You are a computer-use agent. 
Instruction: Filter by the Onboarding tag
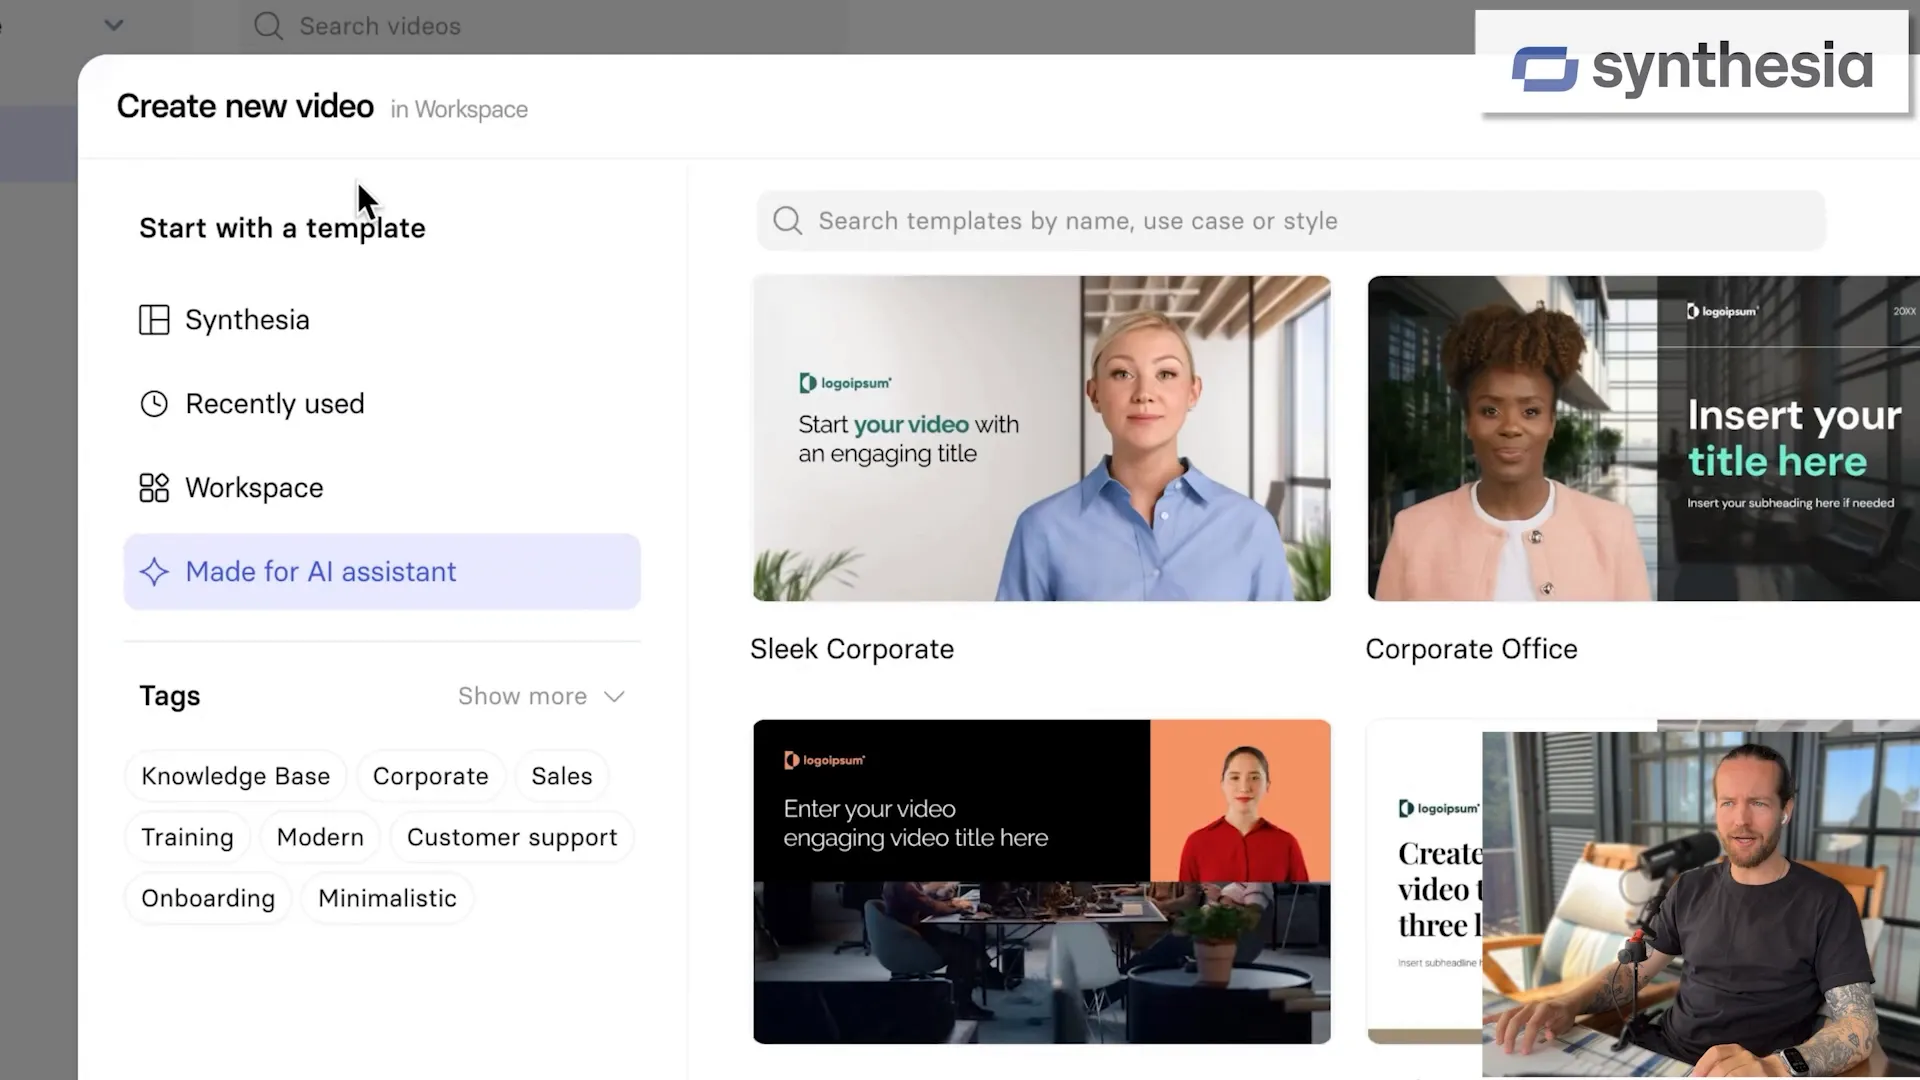pyautogui.click(x=208, y=899)
